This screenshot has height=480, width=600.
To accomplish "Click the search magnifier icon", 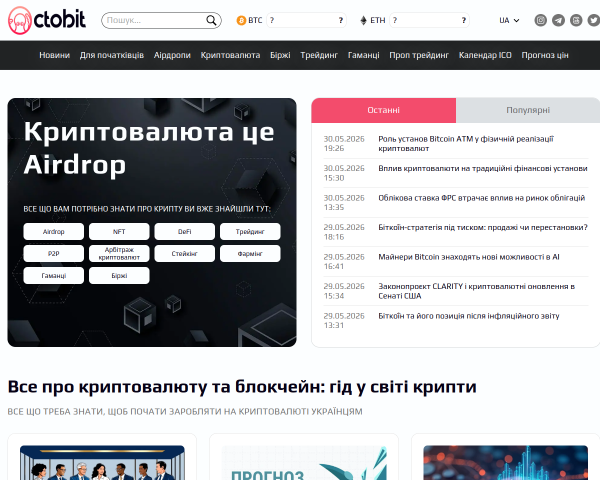I will pos(211,20).
